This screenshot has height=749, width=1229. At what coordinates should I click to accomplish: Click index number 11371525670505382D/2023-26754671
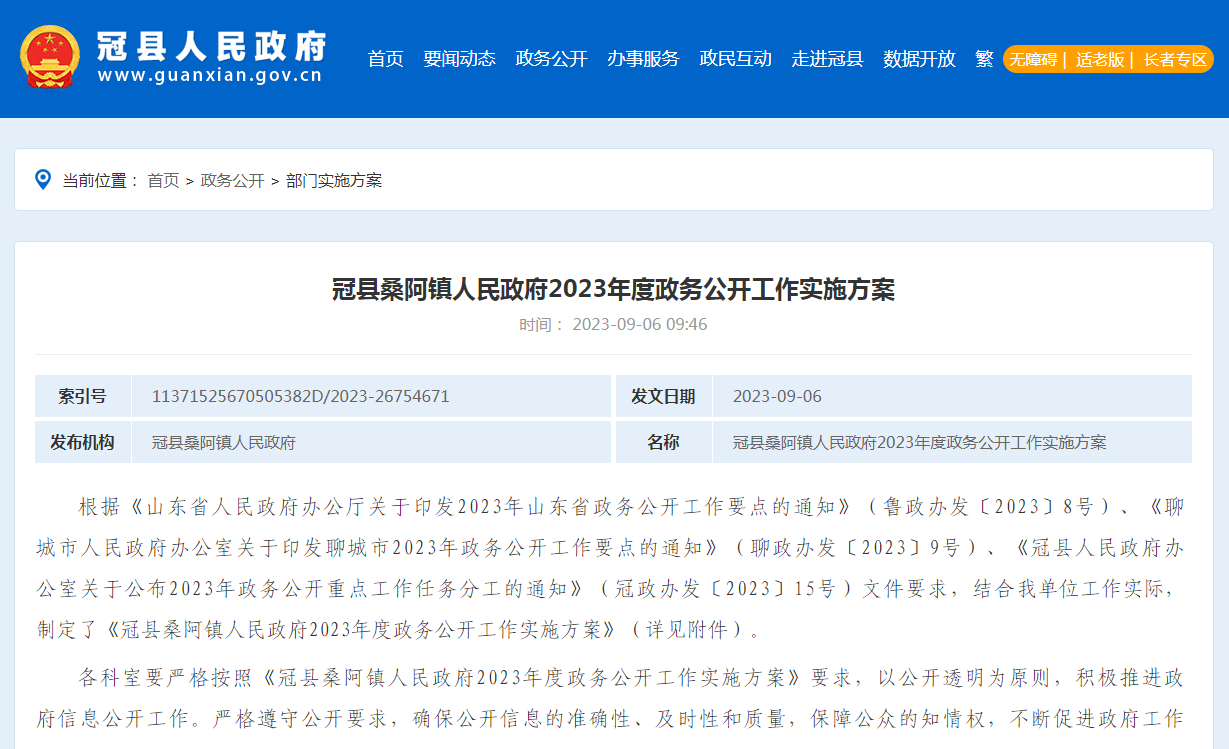tap(301, 396)
